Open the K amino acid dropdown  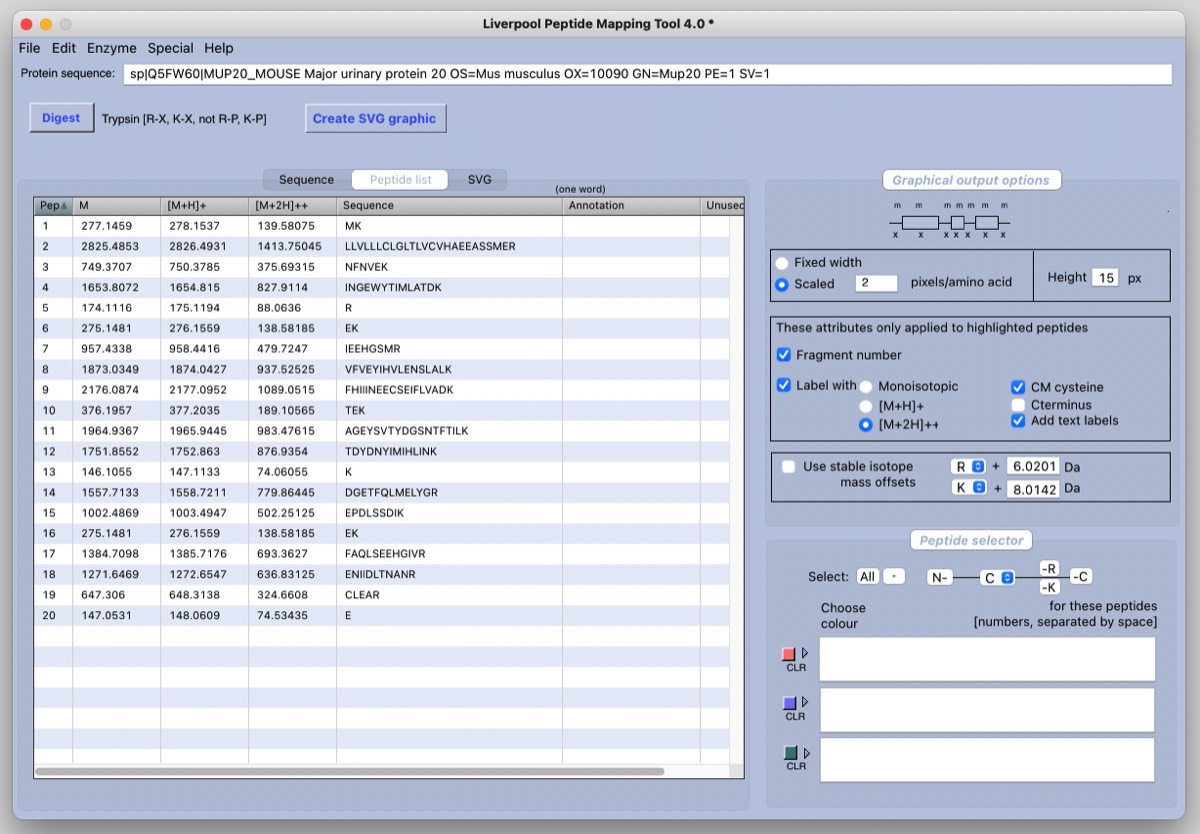pyautogui.click(x=968, y=487)
